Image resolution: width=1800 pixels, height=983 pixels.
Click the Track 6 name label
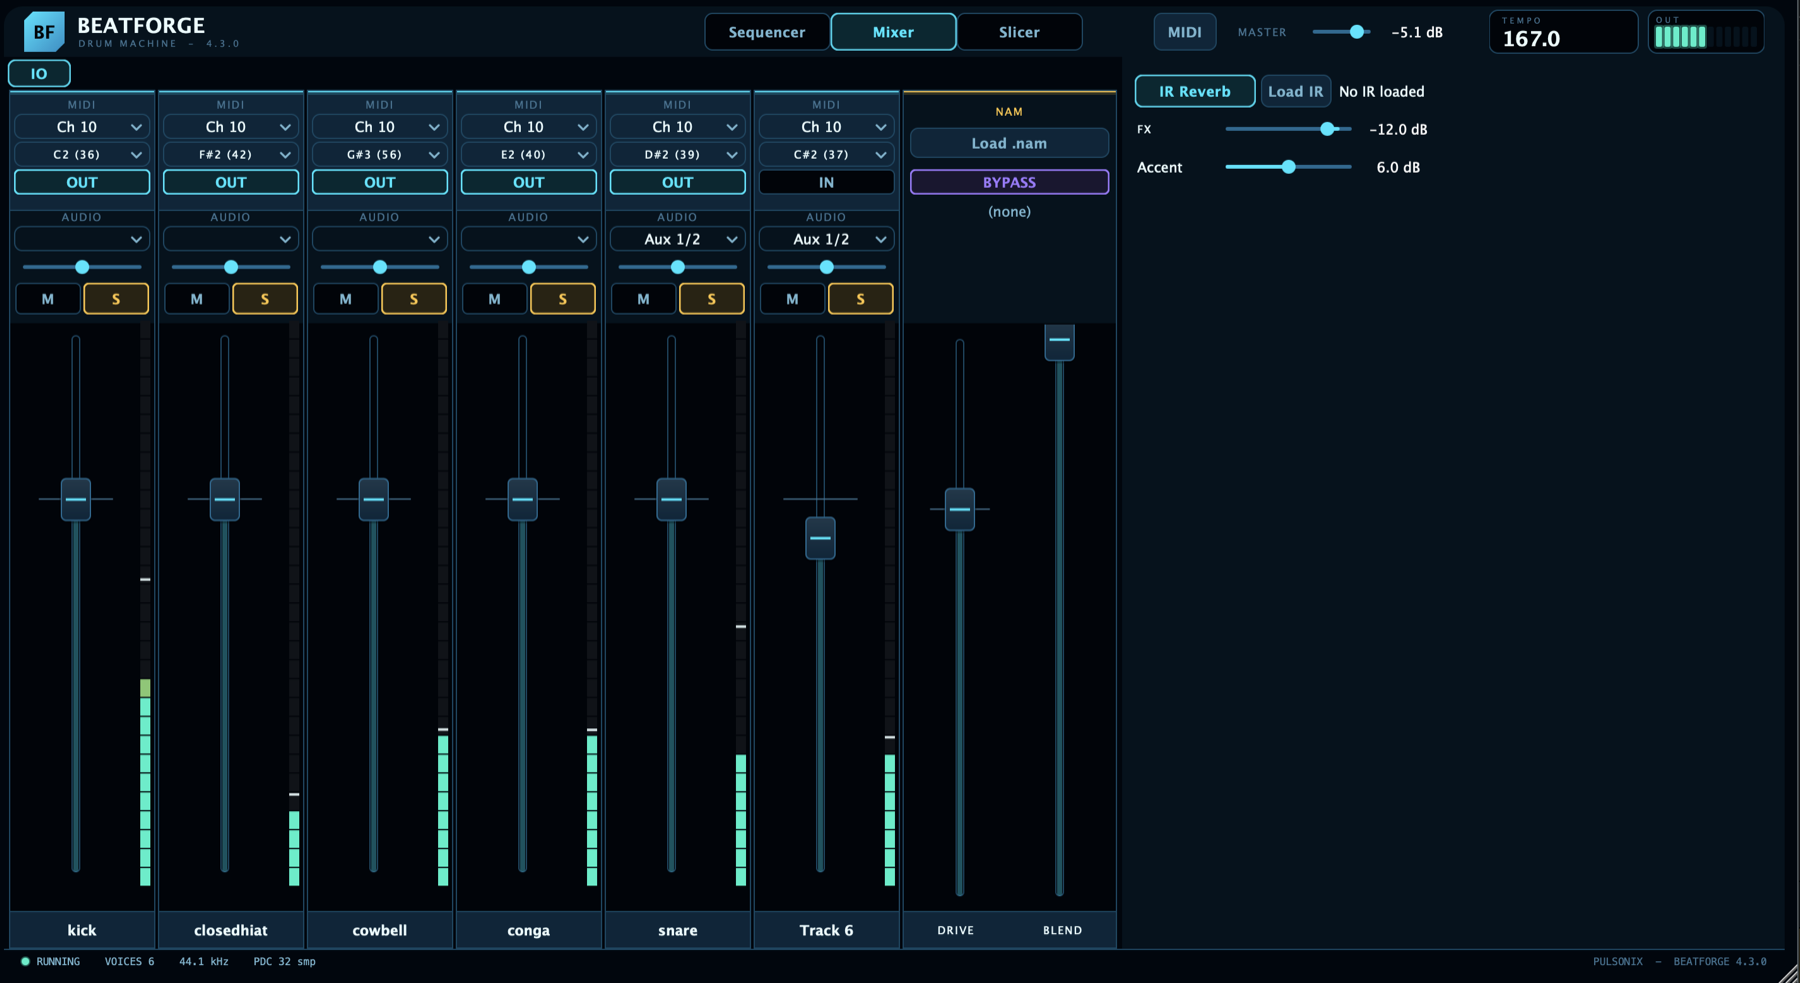coord(826,930)
